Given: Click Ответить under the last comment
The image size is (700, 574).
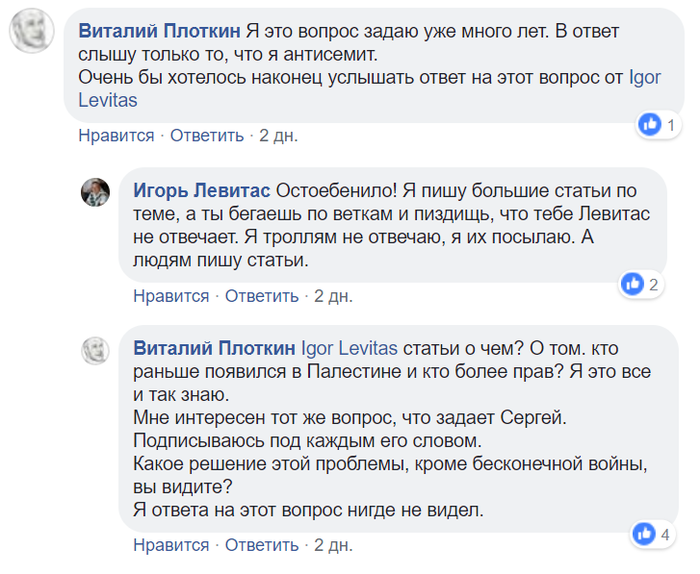Looking at the screenshot, I should click(x=262, y=545).
